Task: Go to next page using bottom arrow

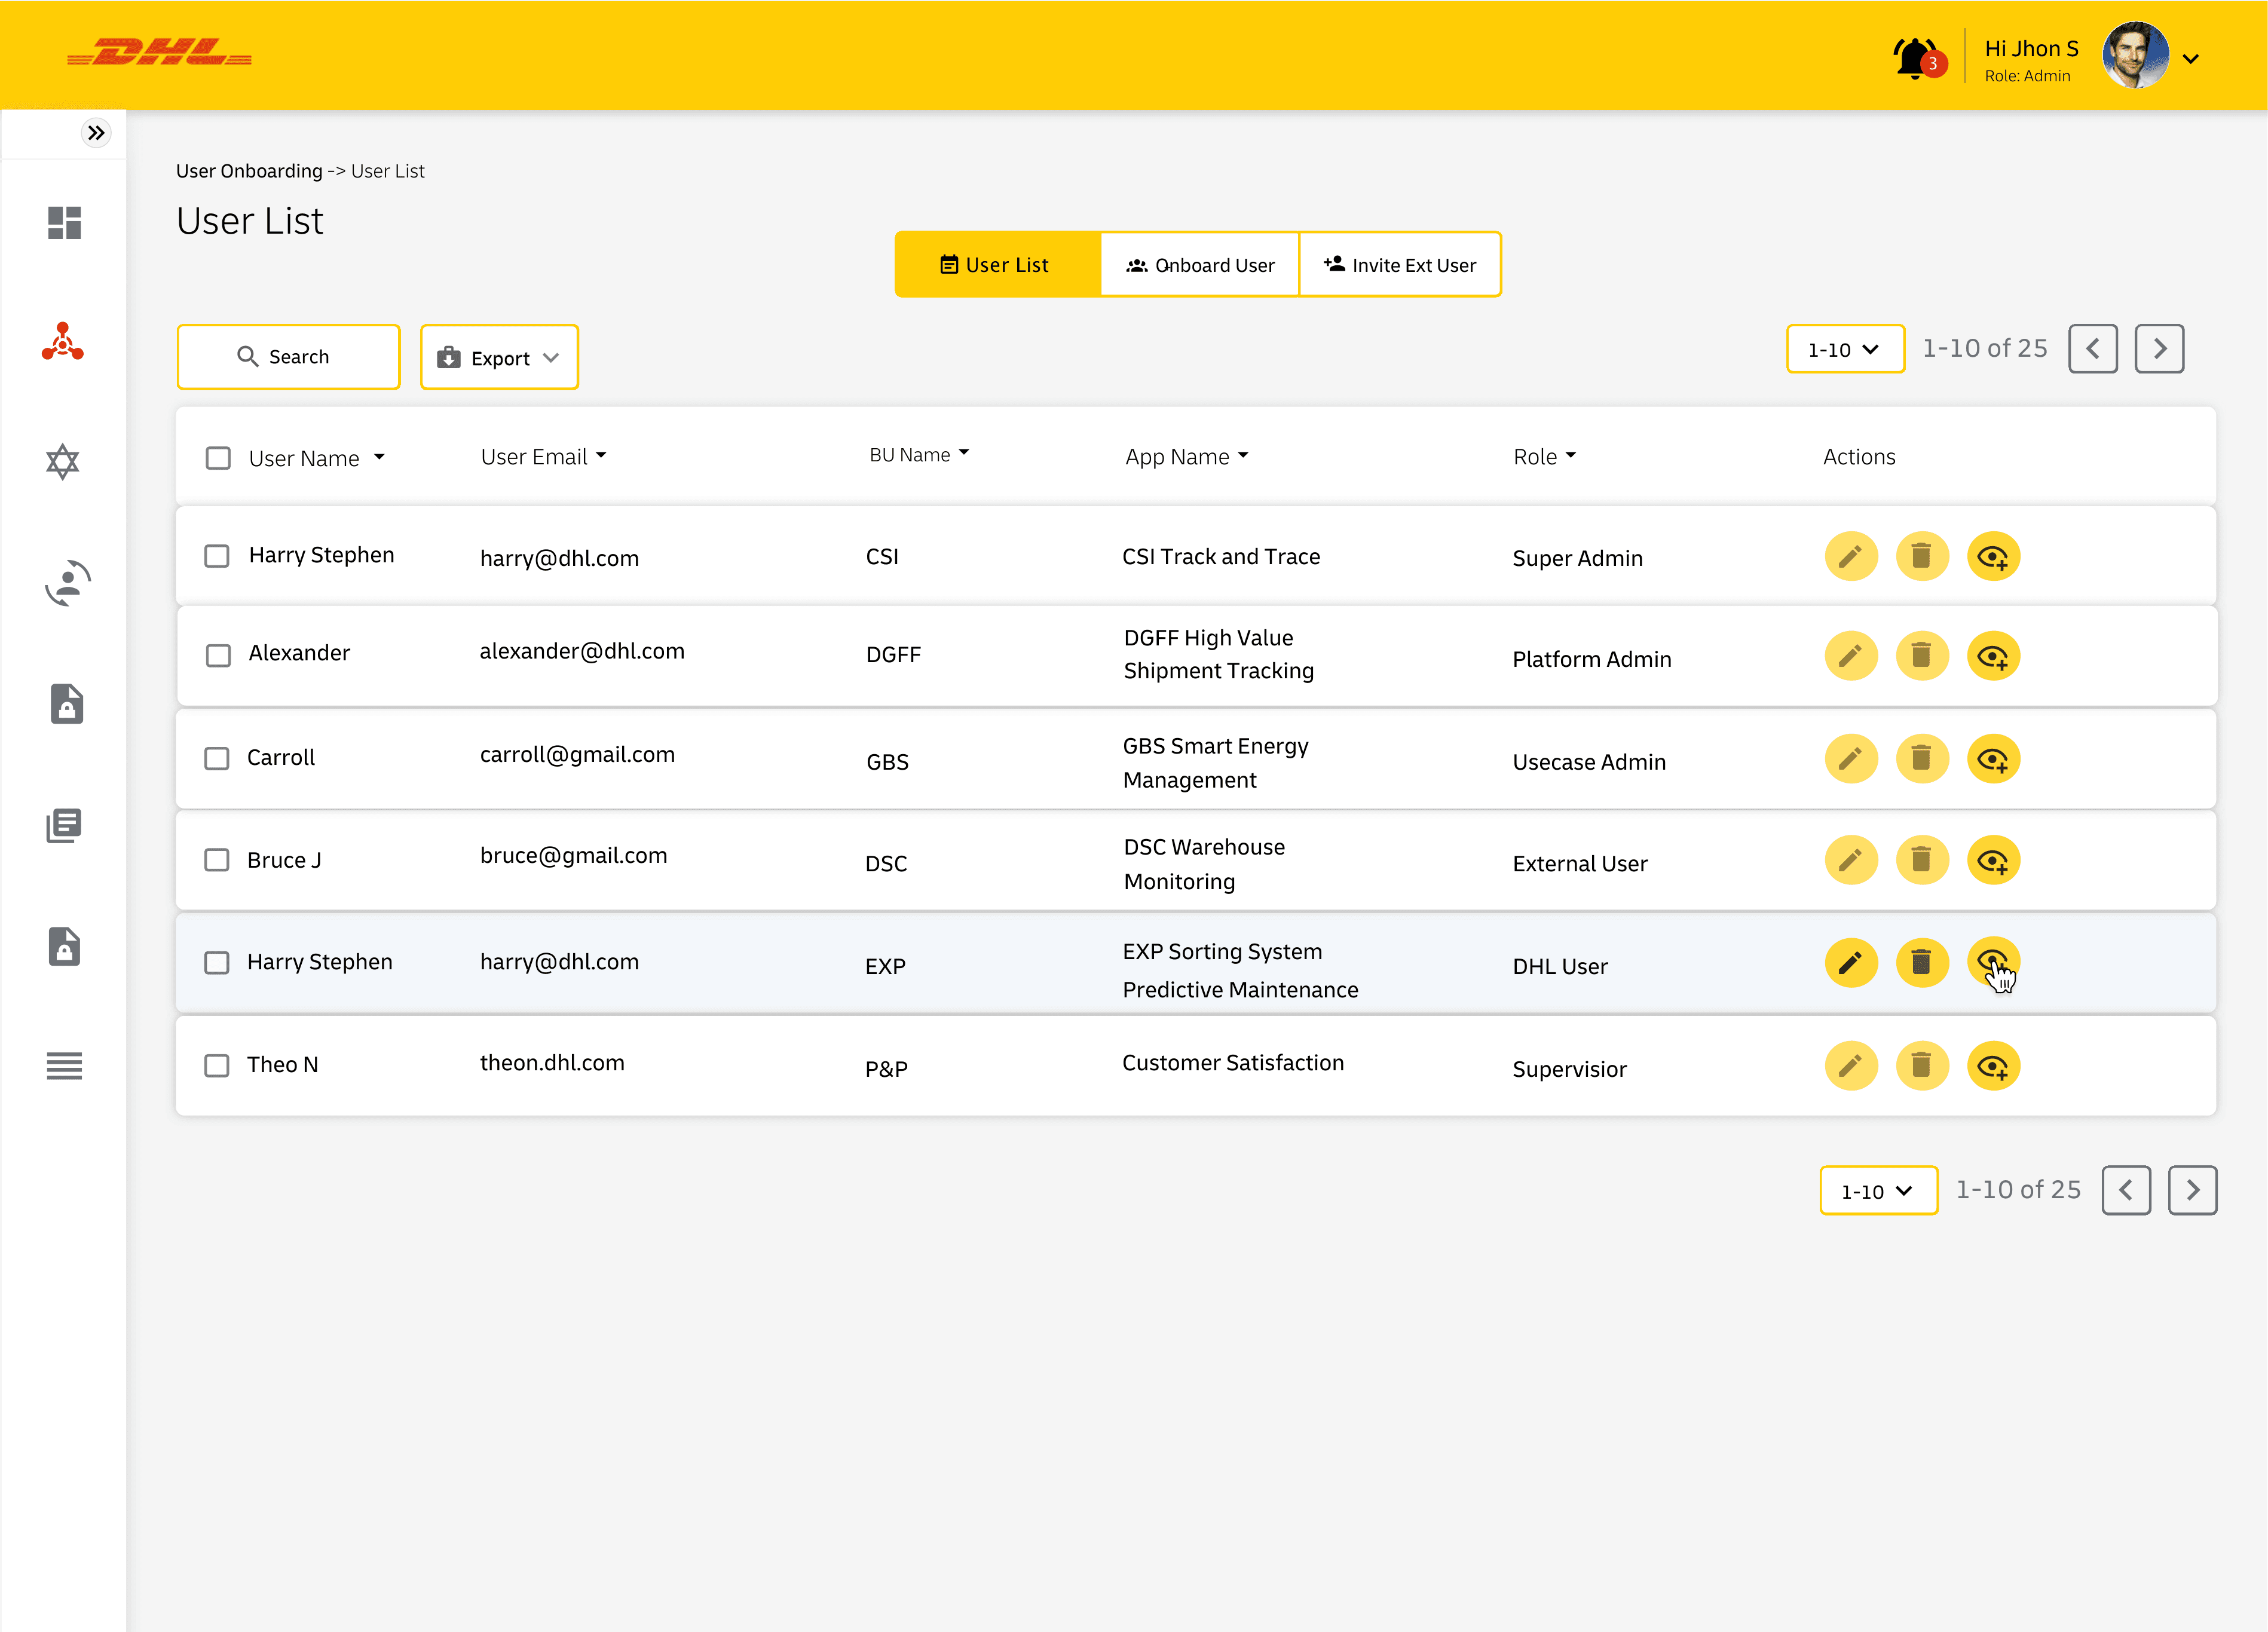Action: coord(2192,1190)
